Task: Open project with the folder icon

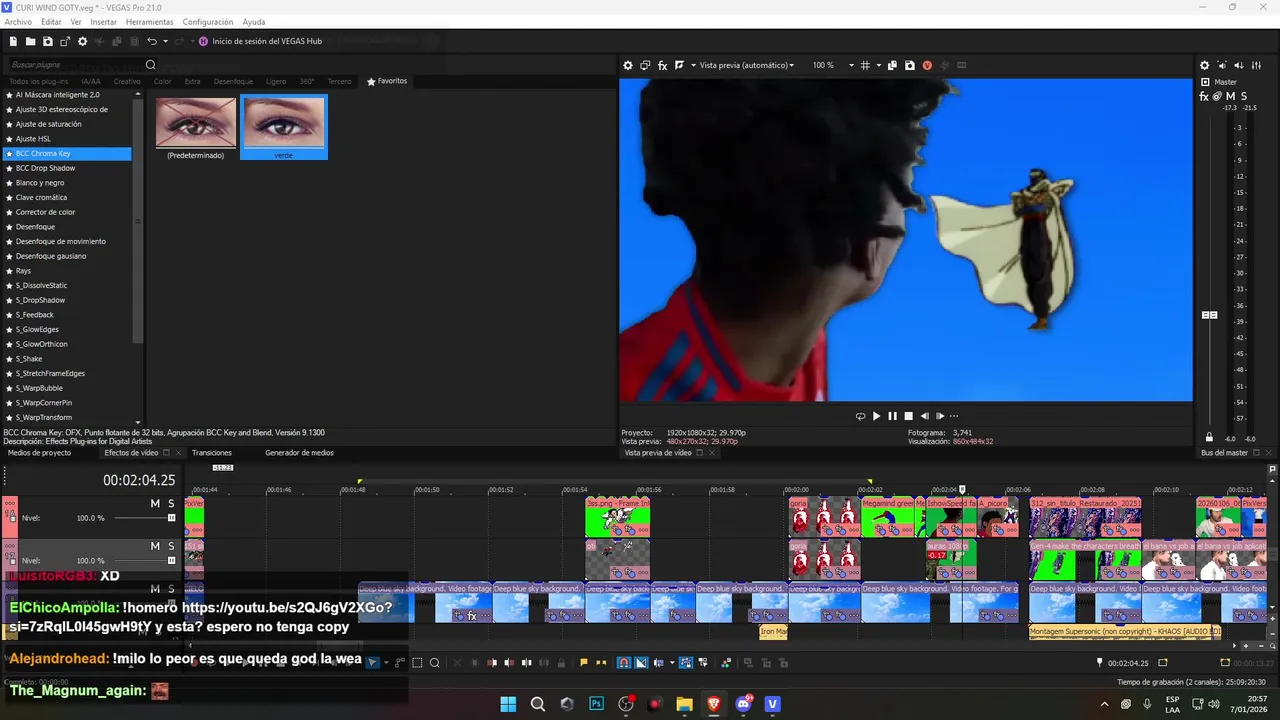Action: 31,41
